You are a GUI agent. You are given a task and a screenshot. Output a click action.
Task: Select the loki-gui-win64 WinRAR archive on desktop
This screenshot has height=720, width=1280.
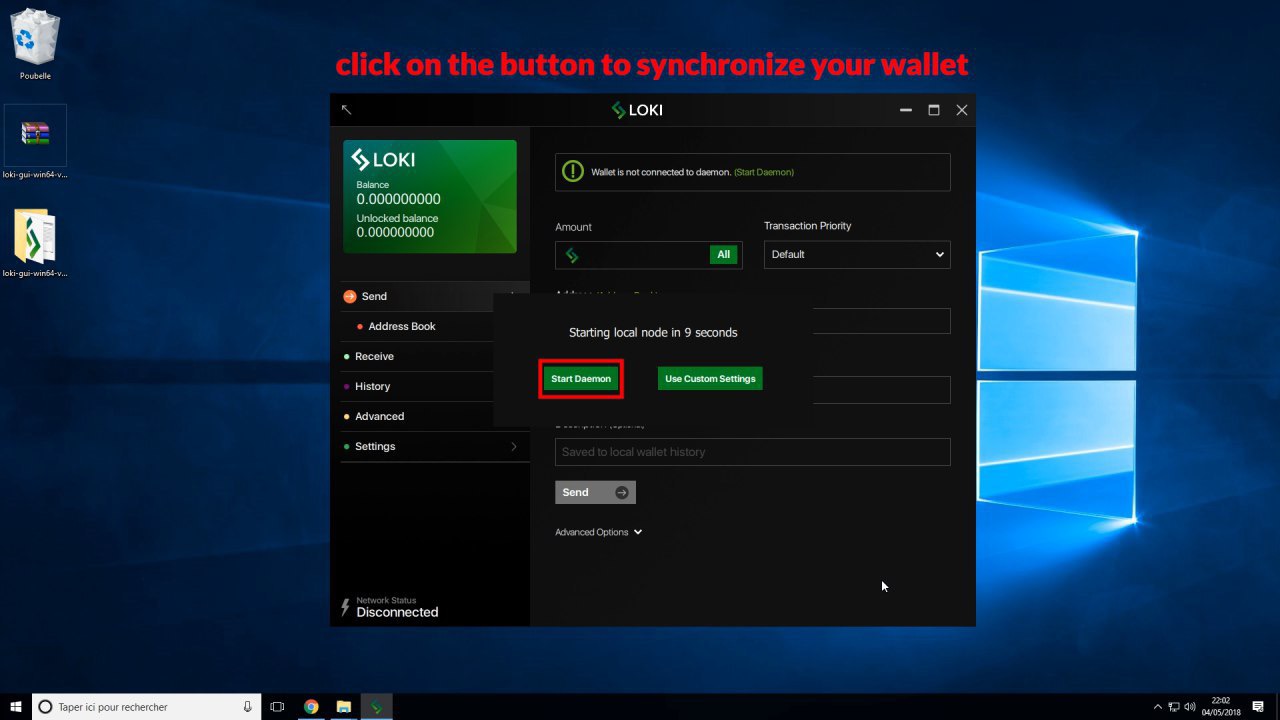click(35, 142)
